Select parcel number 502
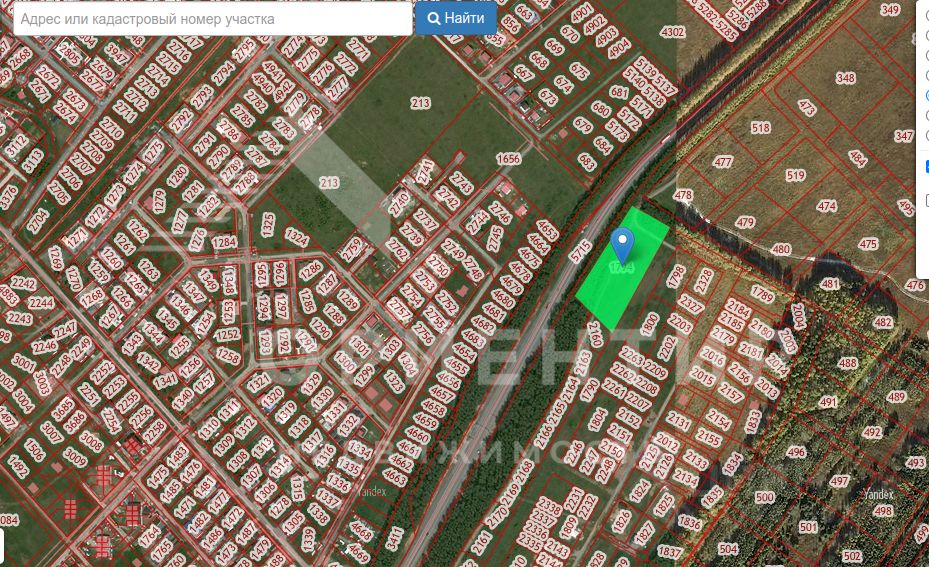This screenshot has width=929, height=567. click(851, 556)
